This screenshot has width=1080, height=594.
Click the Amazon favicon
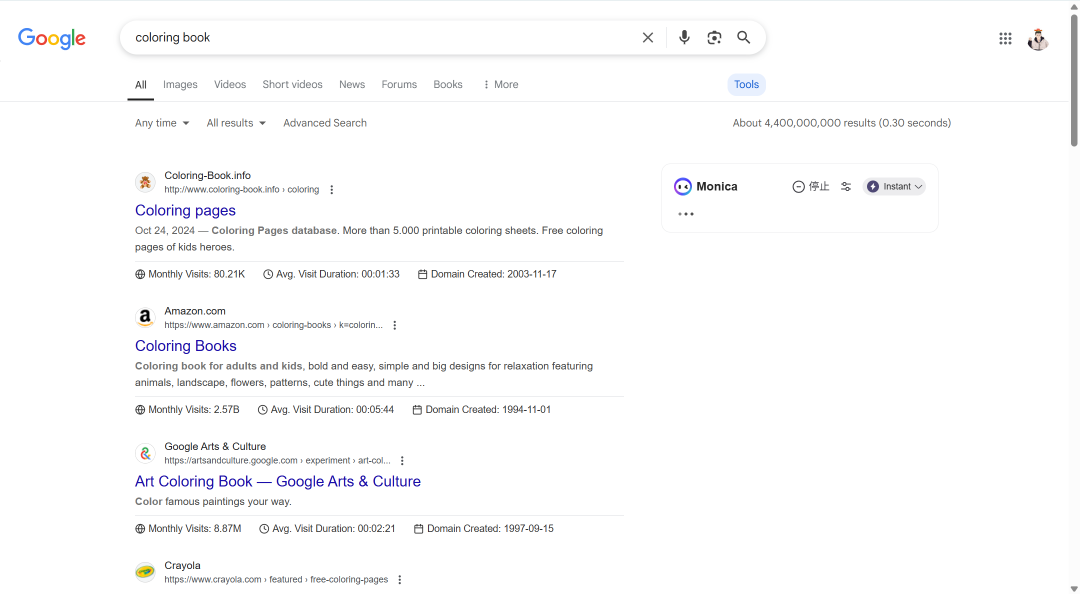coord(145,318)
